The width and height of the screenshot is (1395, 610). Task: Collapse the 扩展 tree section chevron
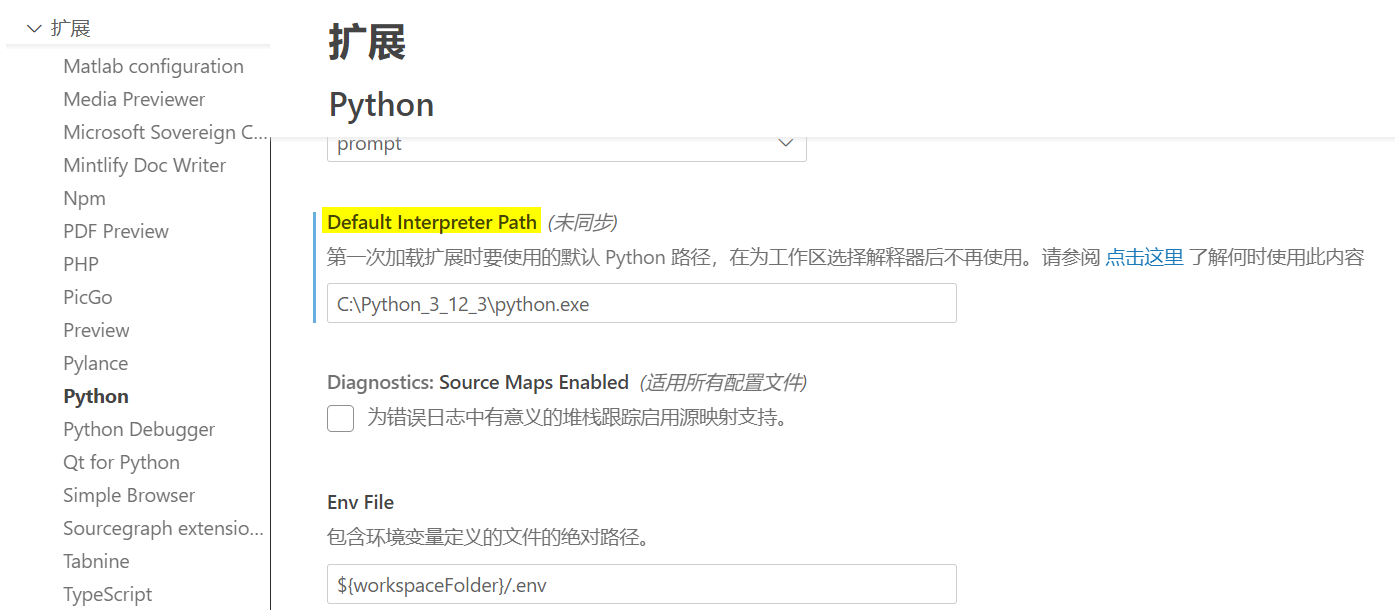click(35, 29)
